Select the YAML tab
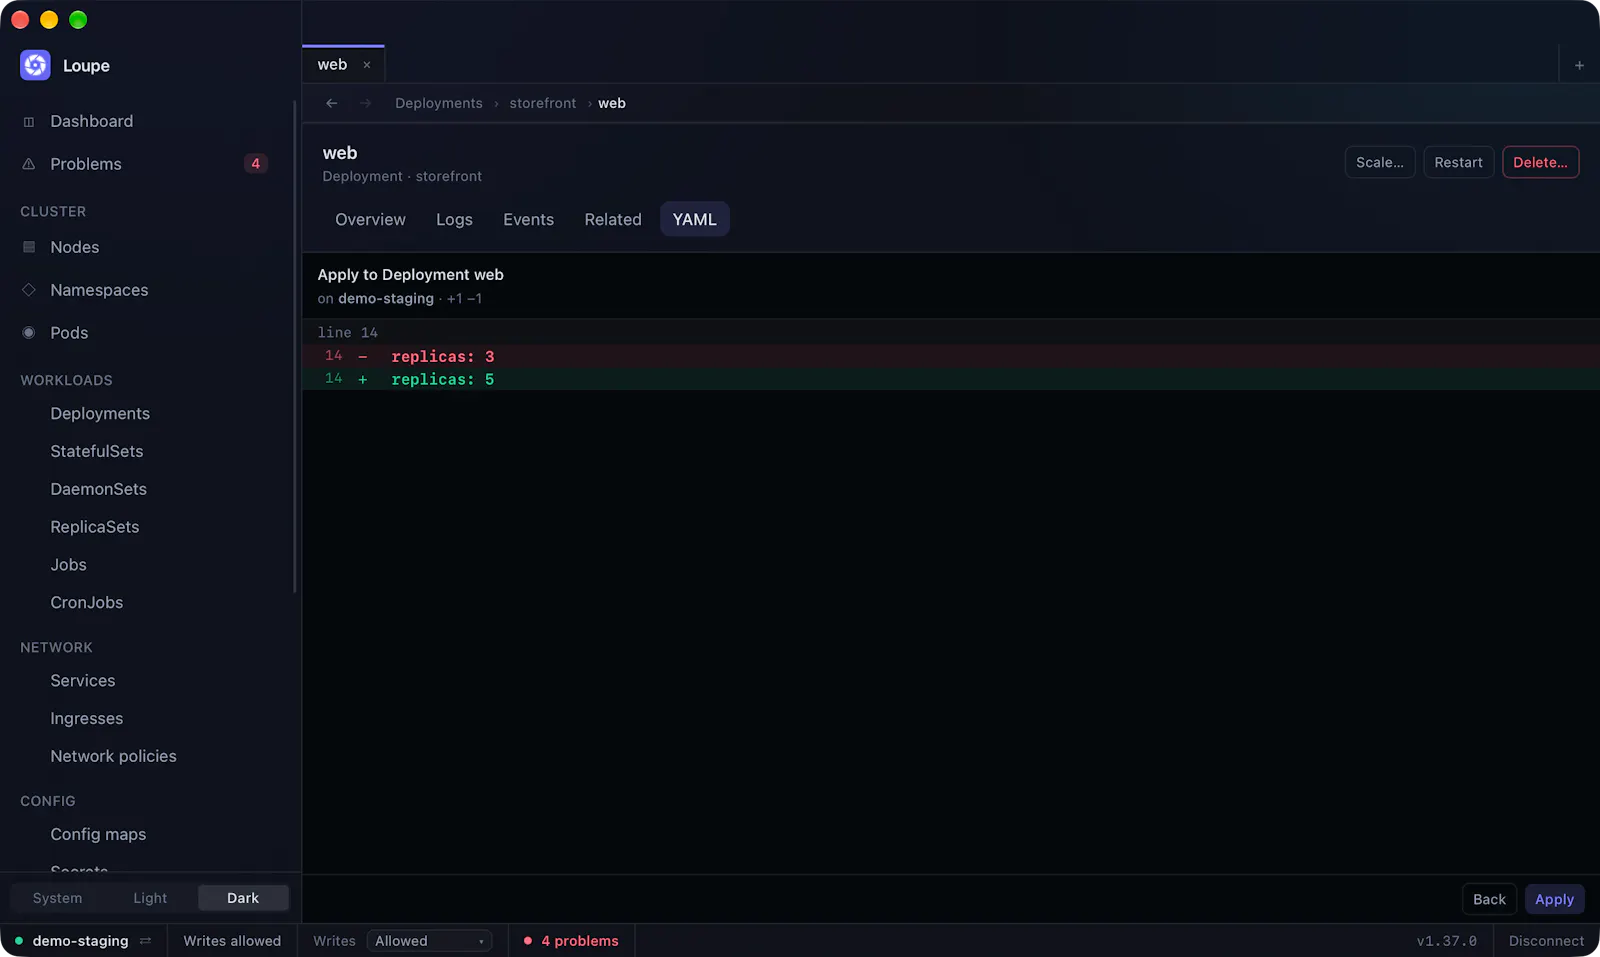Viewport: 1600px width, 957px height. coord(694,220)
